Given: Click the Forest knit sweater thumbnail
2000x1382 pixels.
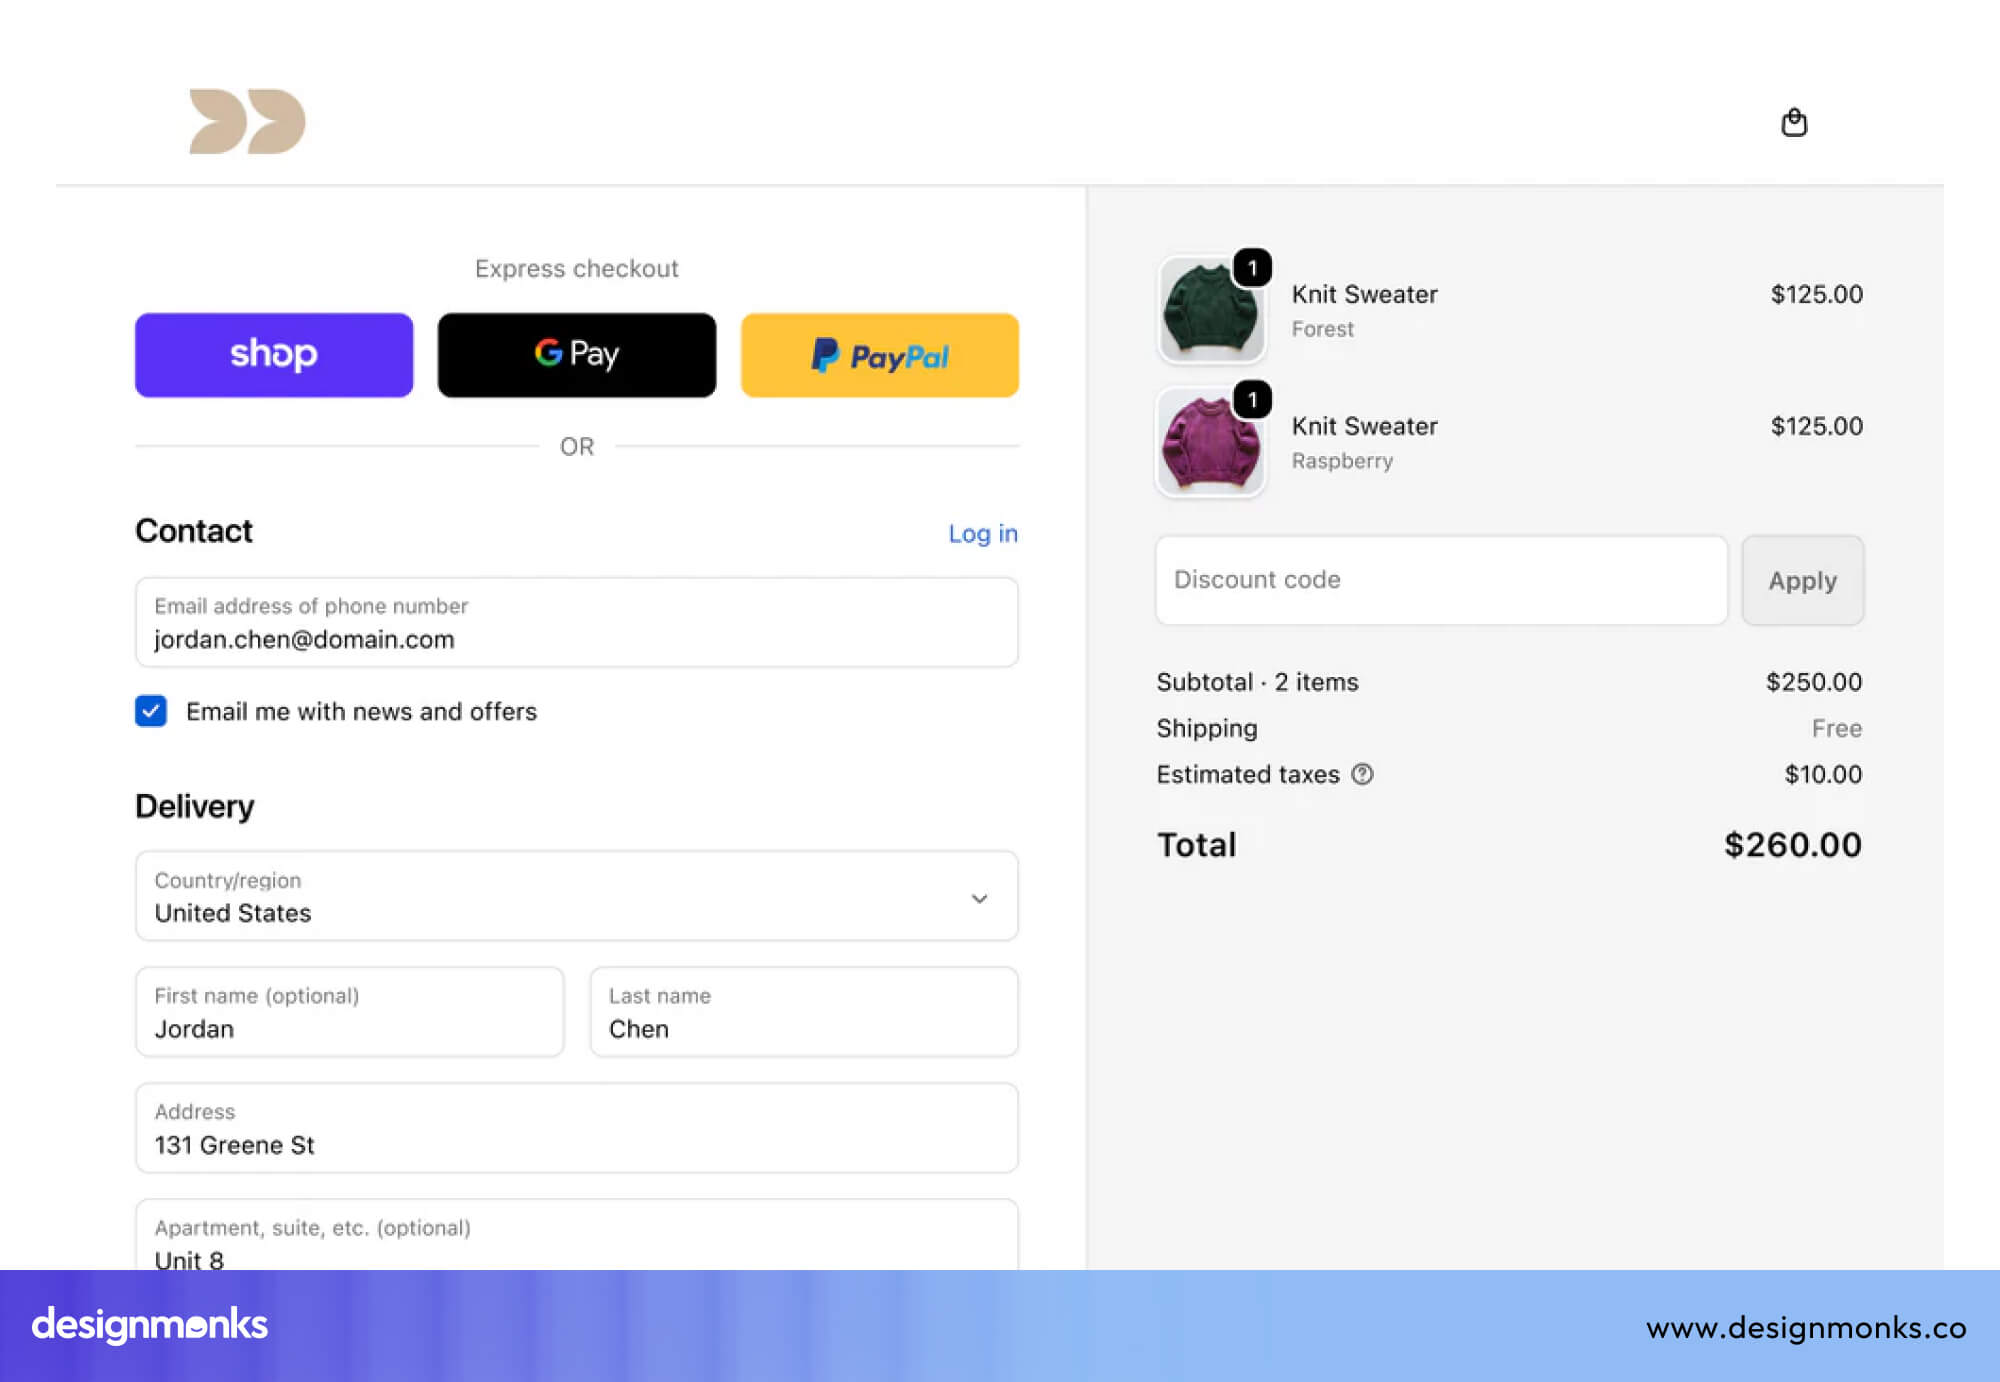Looking at the screenshot, I should click(x=1211, y=310).
